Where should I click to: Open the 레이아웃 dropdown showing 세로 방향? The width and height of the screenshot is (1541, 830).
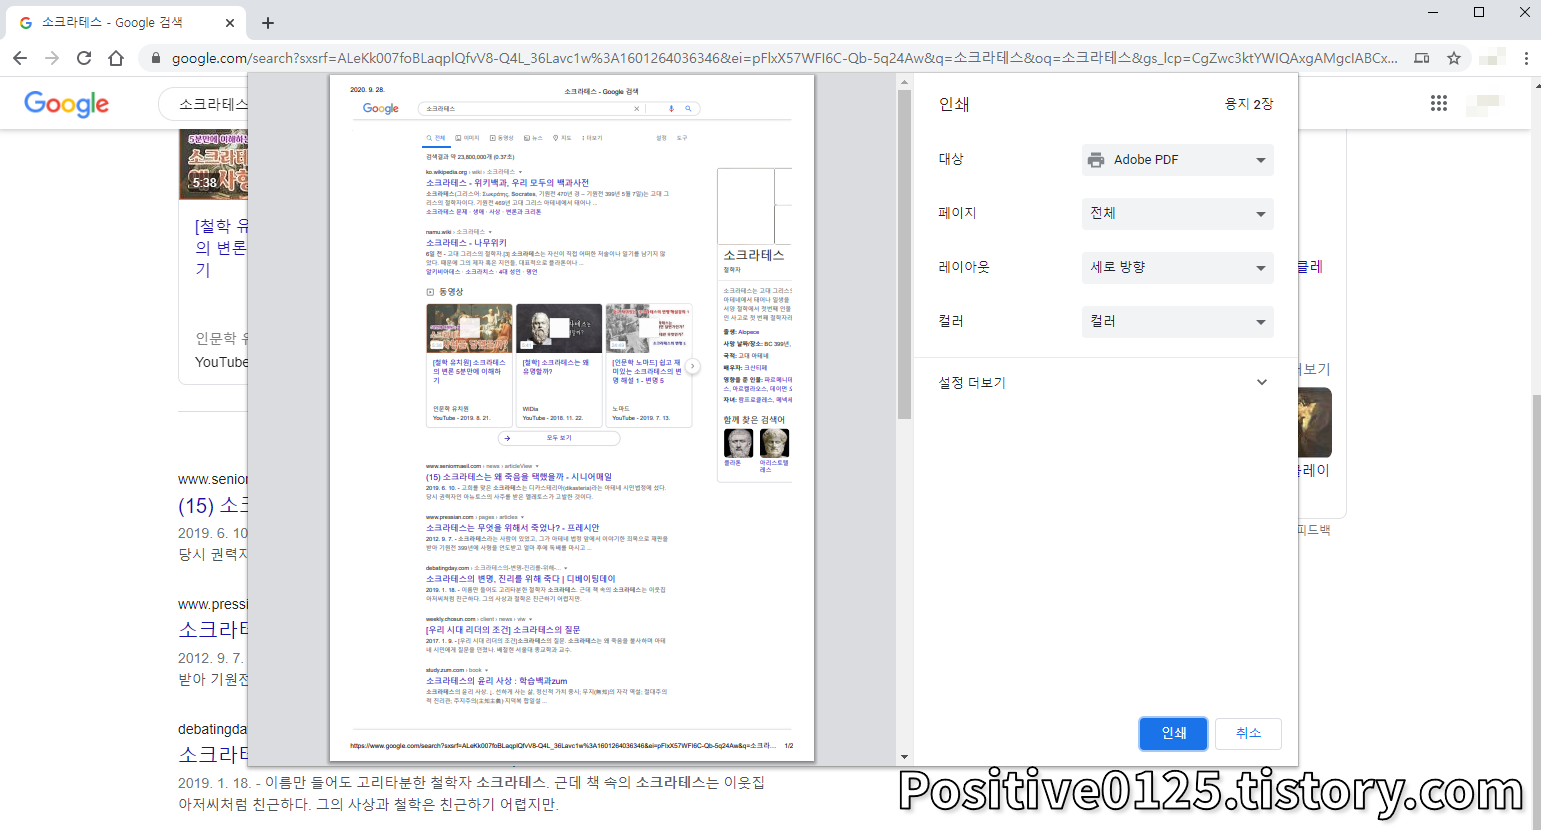1177,267
